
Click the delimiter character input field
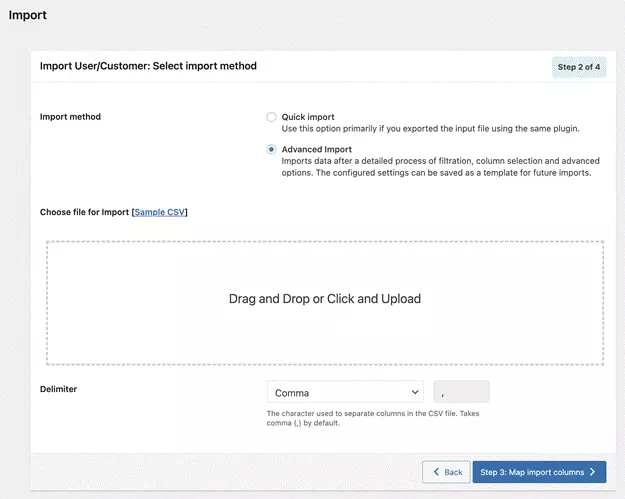(461, 392)
